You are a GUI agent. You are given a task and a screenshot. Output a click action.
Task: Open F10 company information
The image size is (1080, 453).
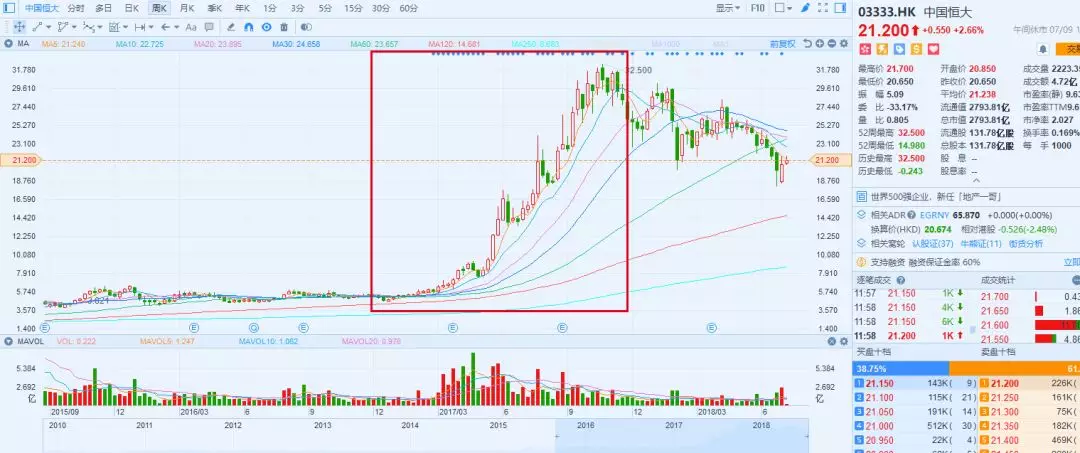758,8
